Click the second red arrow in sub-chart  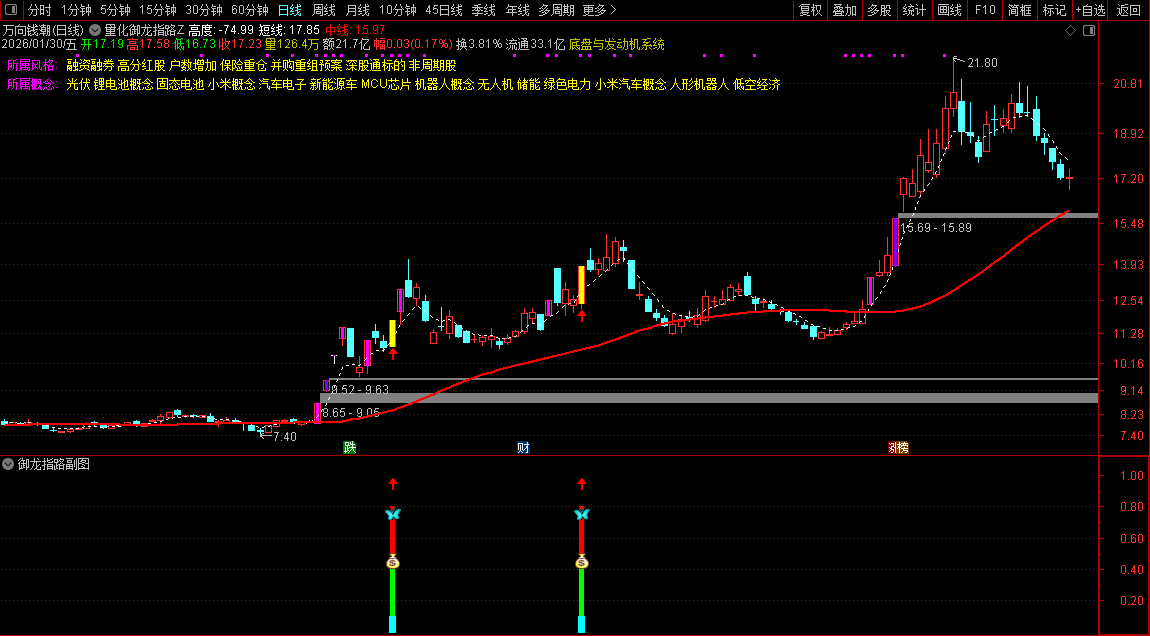tap(582, 483)
